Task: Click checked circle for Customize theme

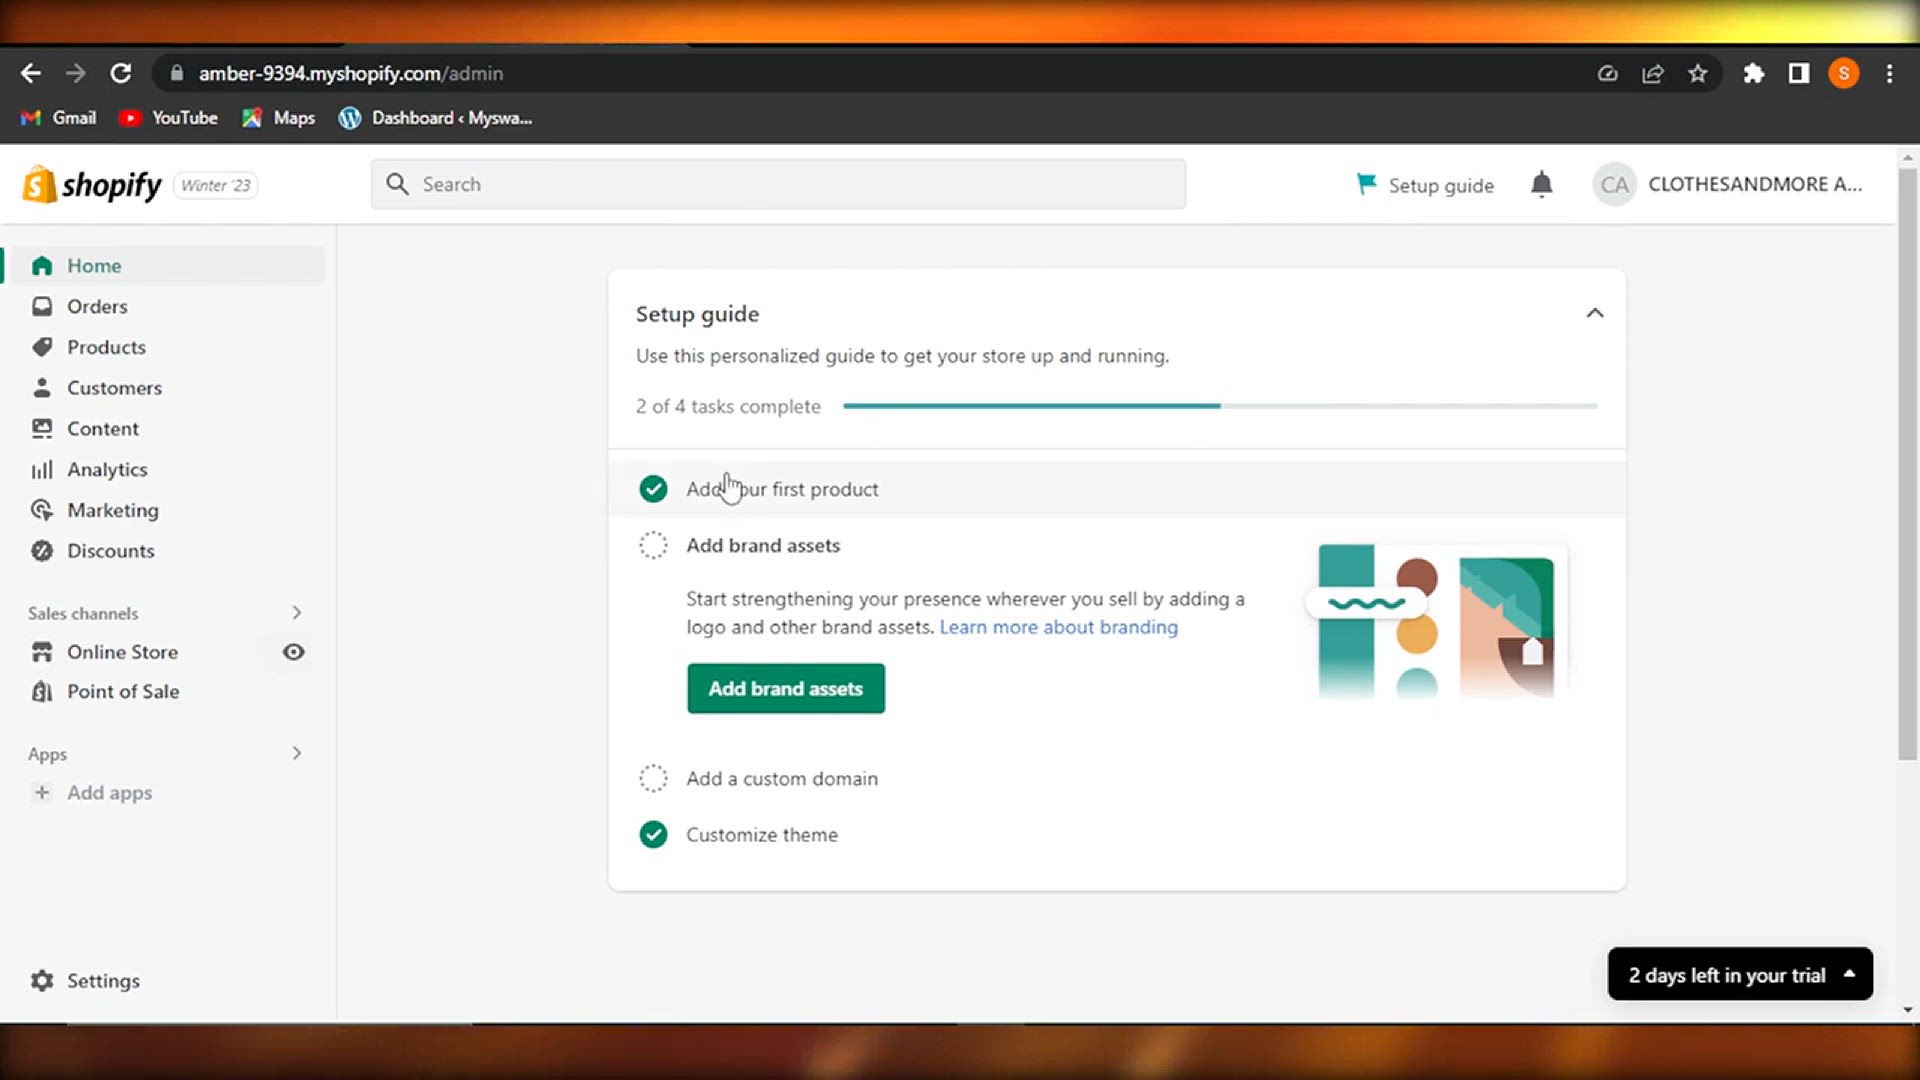Action: click(653, 834)
